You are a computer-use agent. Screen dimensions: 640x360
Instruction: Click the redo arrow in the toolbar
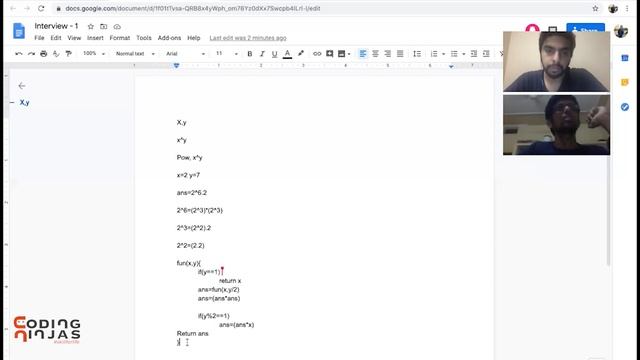coord(31,54)
